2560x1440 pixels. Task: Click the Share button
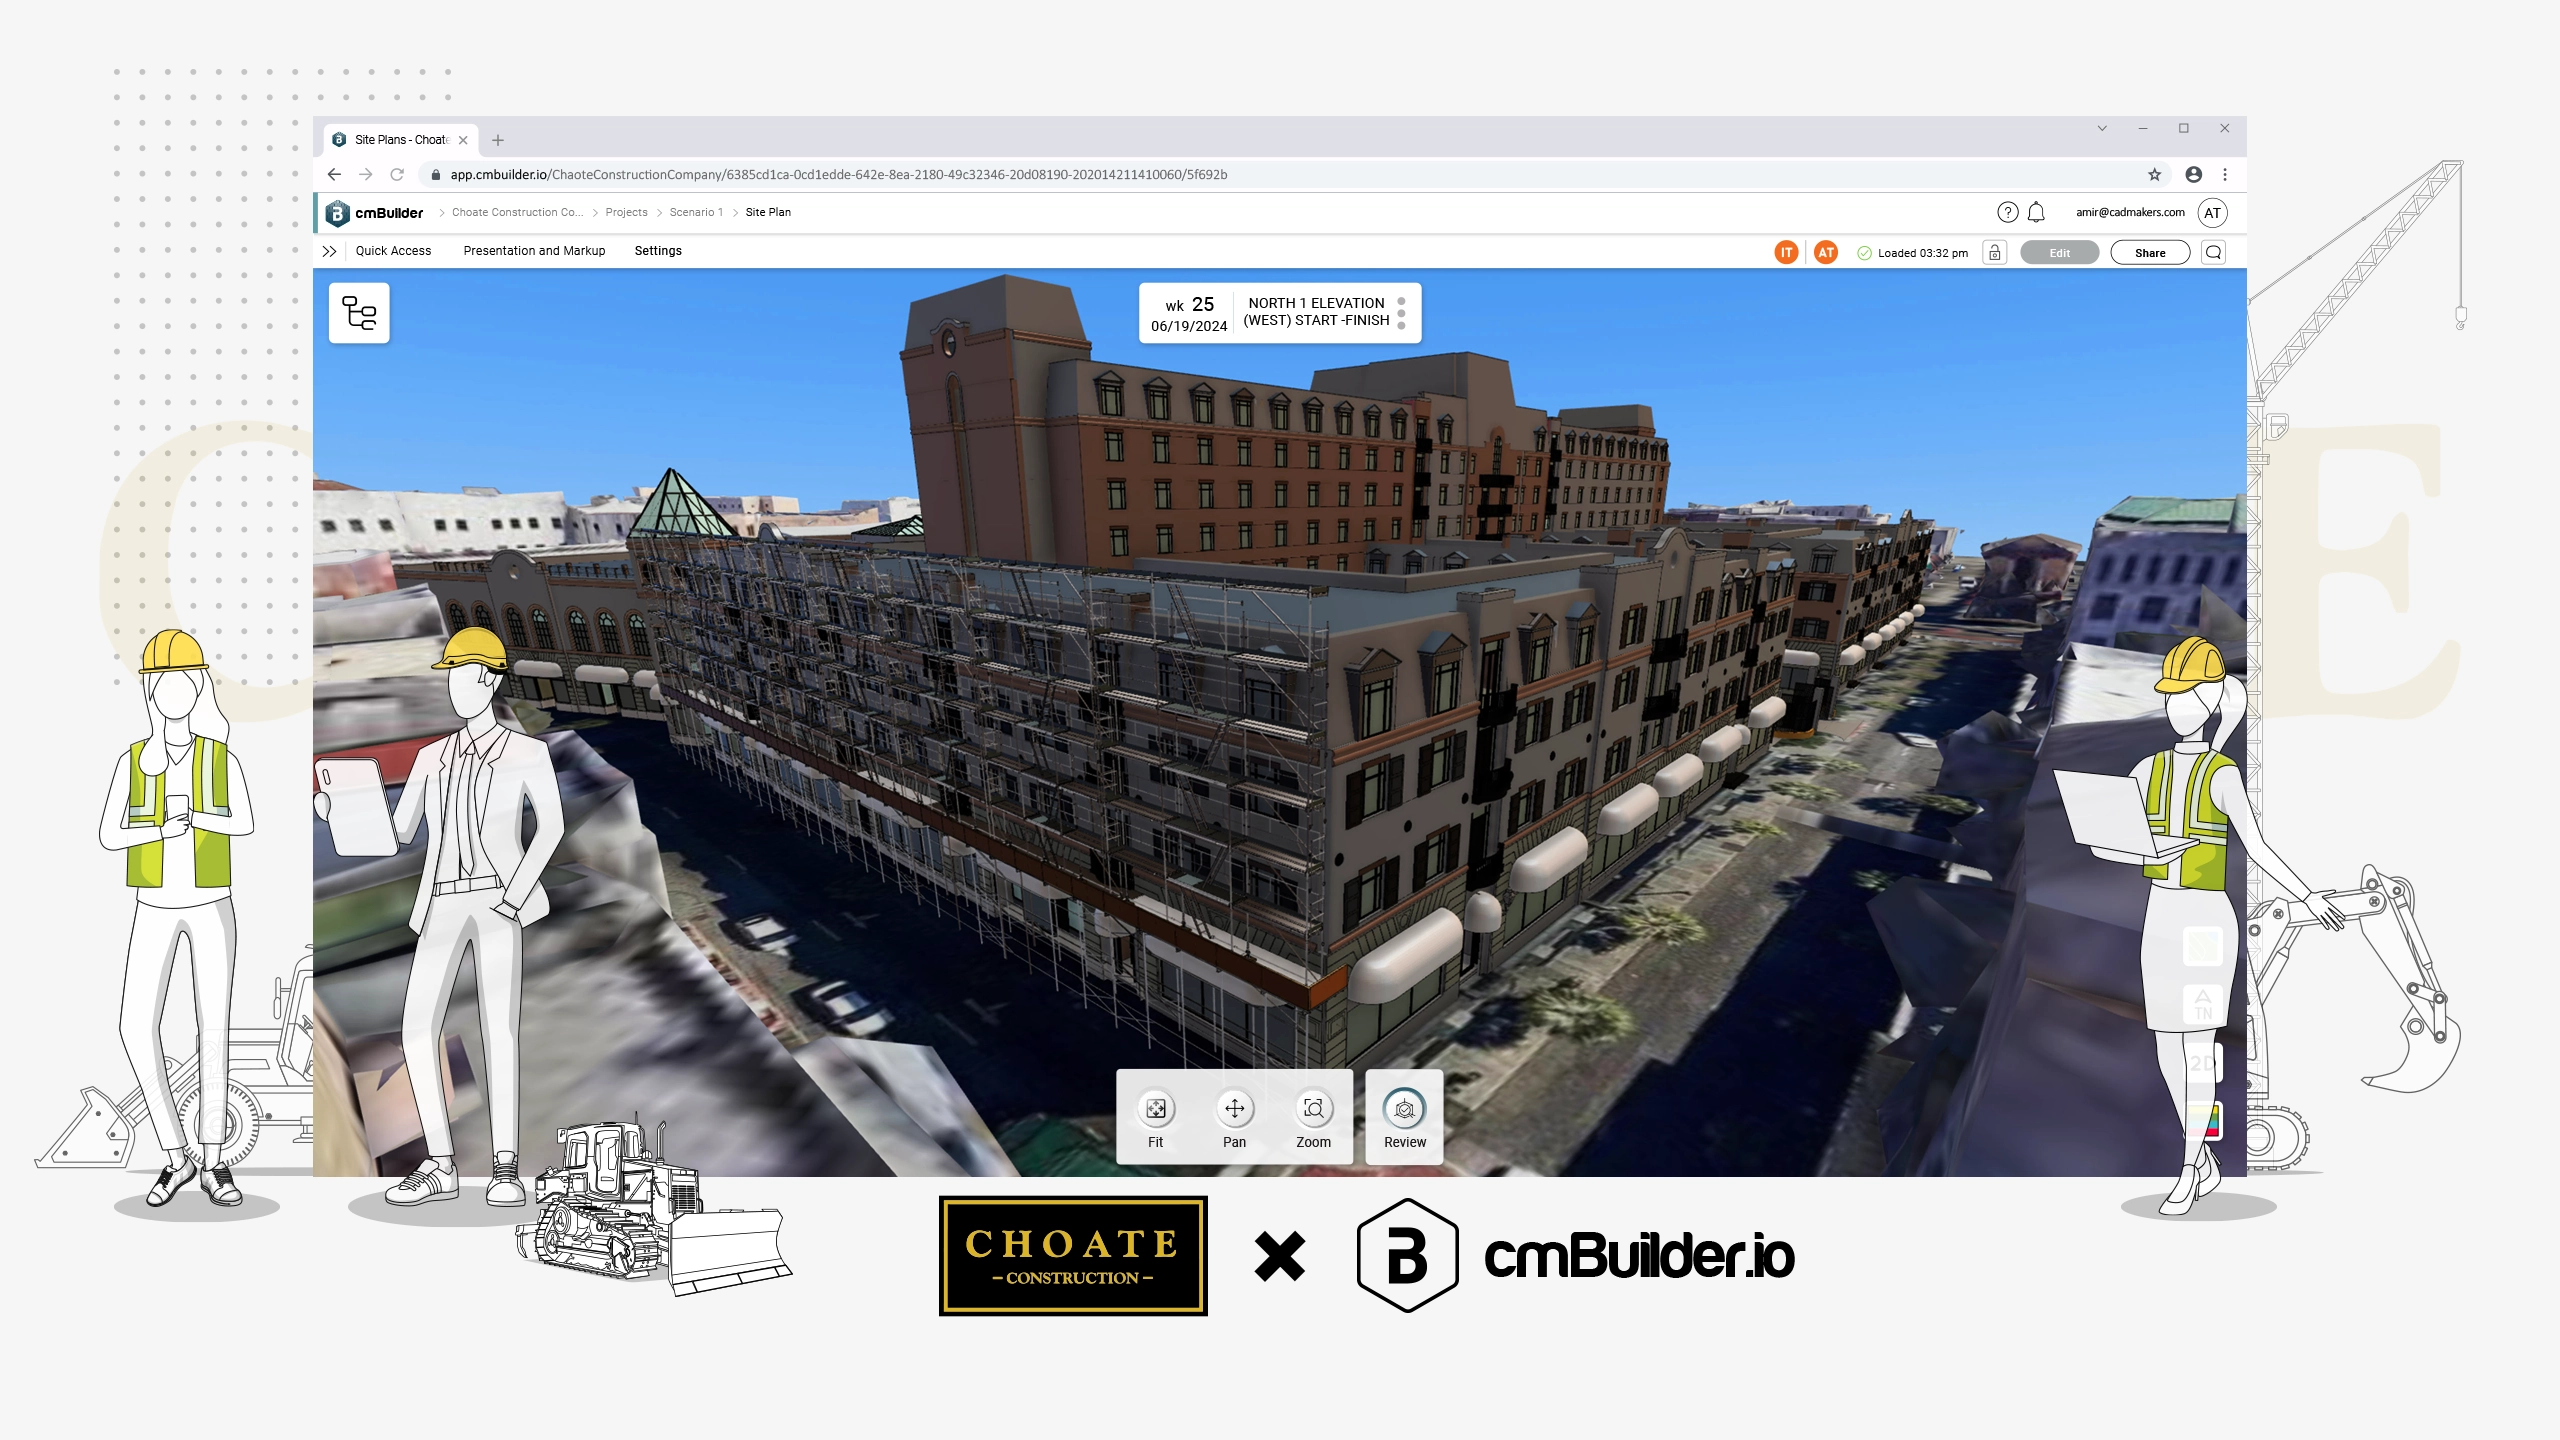2150,252
